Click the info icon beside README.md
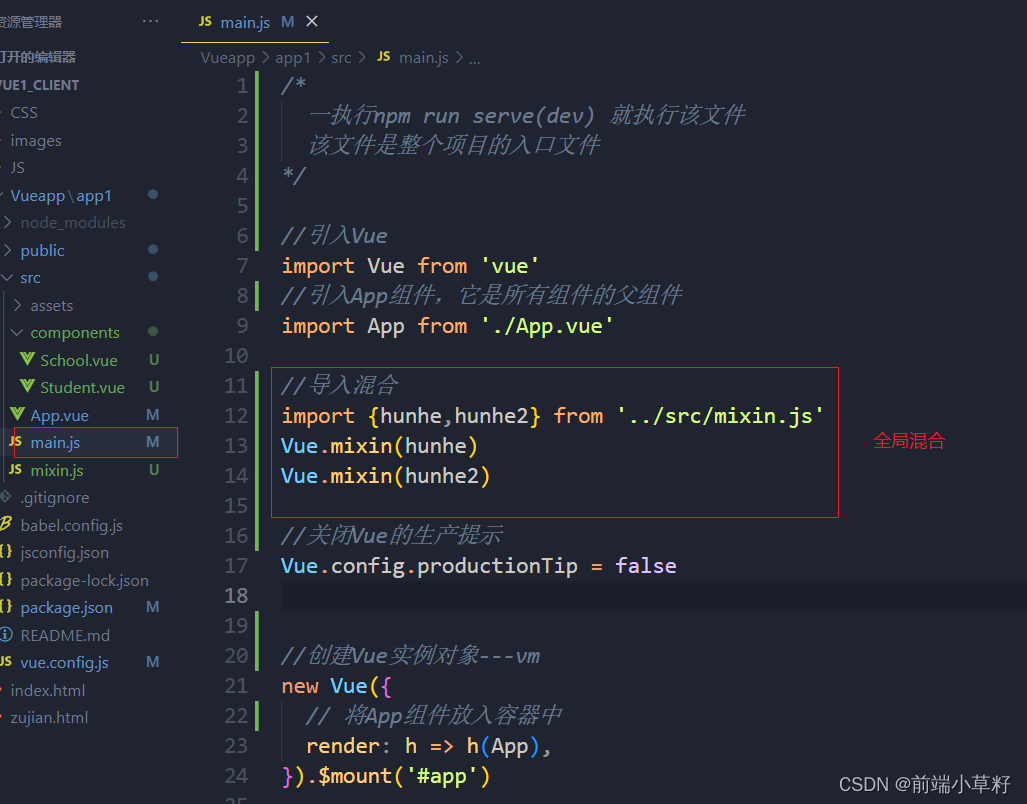Viewport: 1027px width, 804px height. [9, 634]
